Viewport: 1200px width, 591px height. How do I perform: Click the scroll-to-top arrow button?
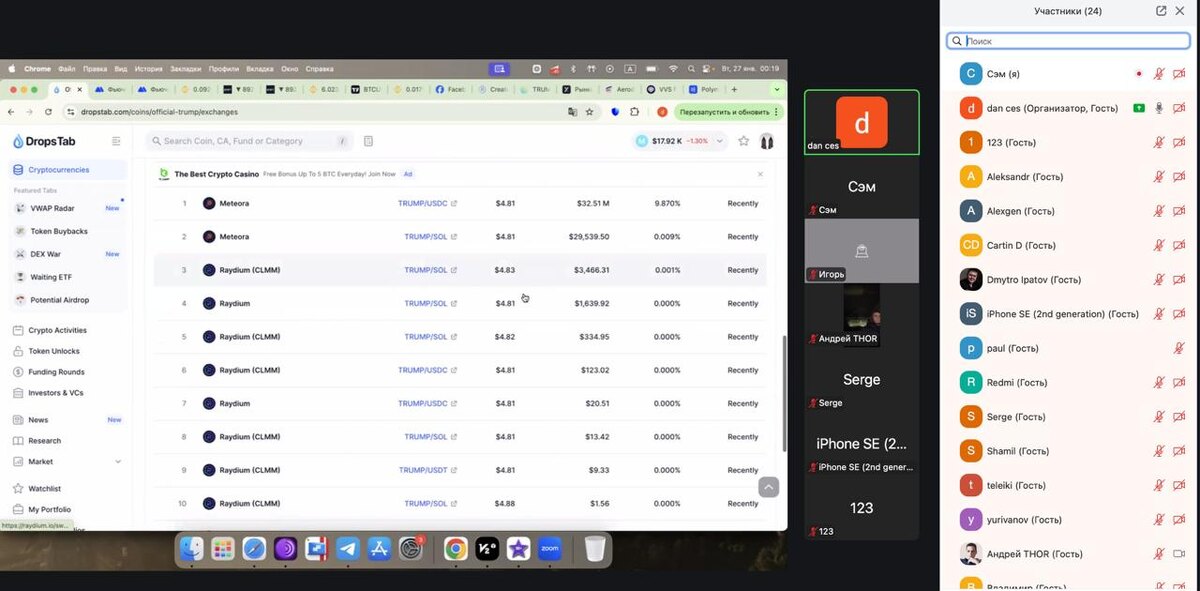tap(768, 487)
